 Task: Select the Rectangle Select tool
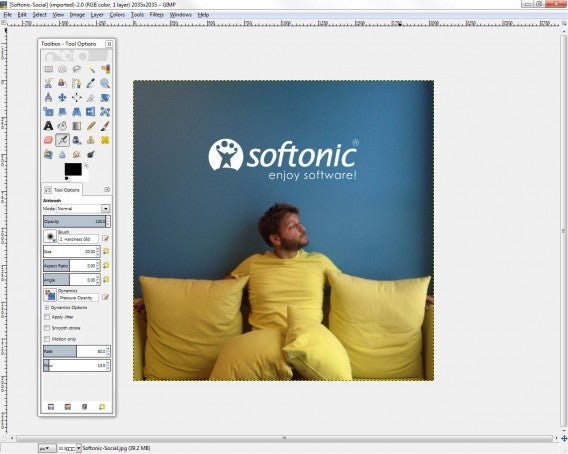click(48, 69)
